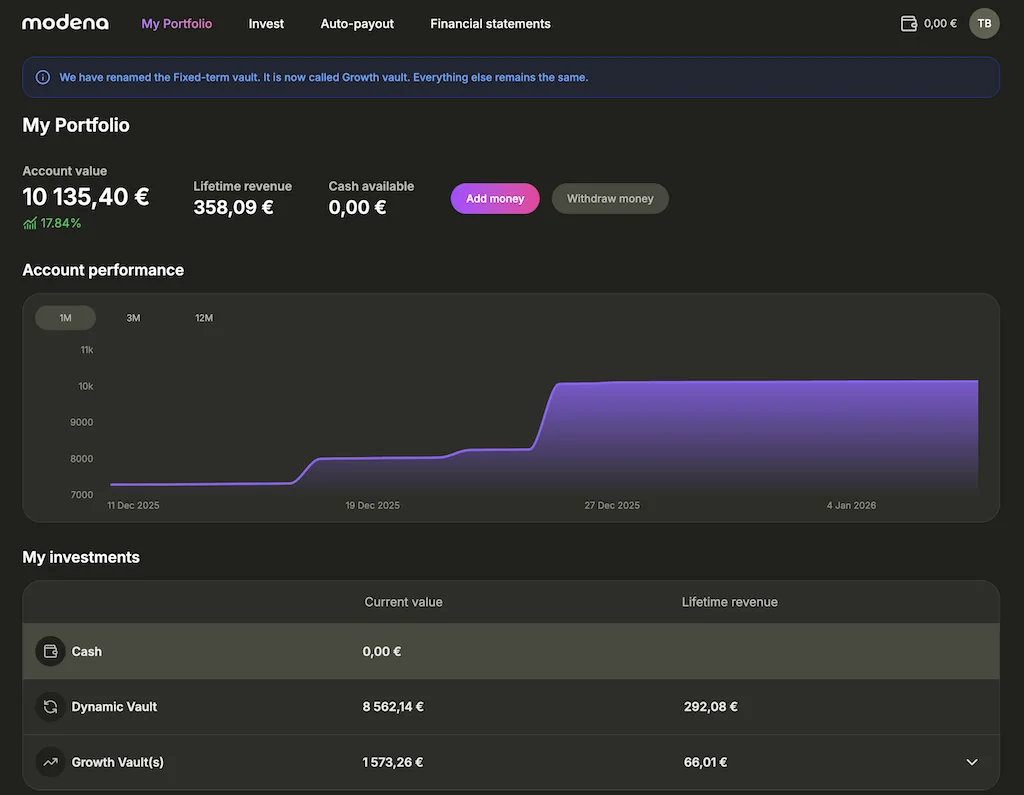Select the 1M chart range
This screenshot has height=795, width=1024.
click(x=64, y=317)
